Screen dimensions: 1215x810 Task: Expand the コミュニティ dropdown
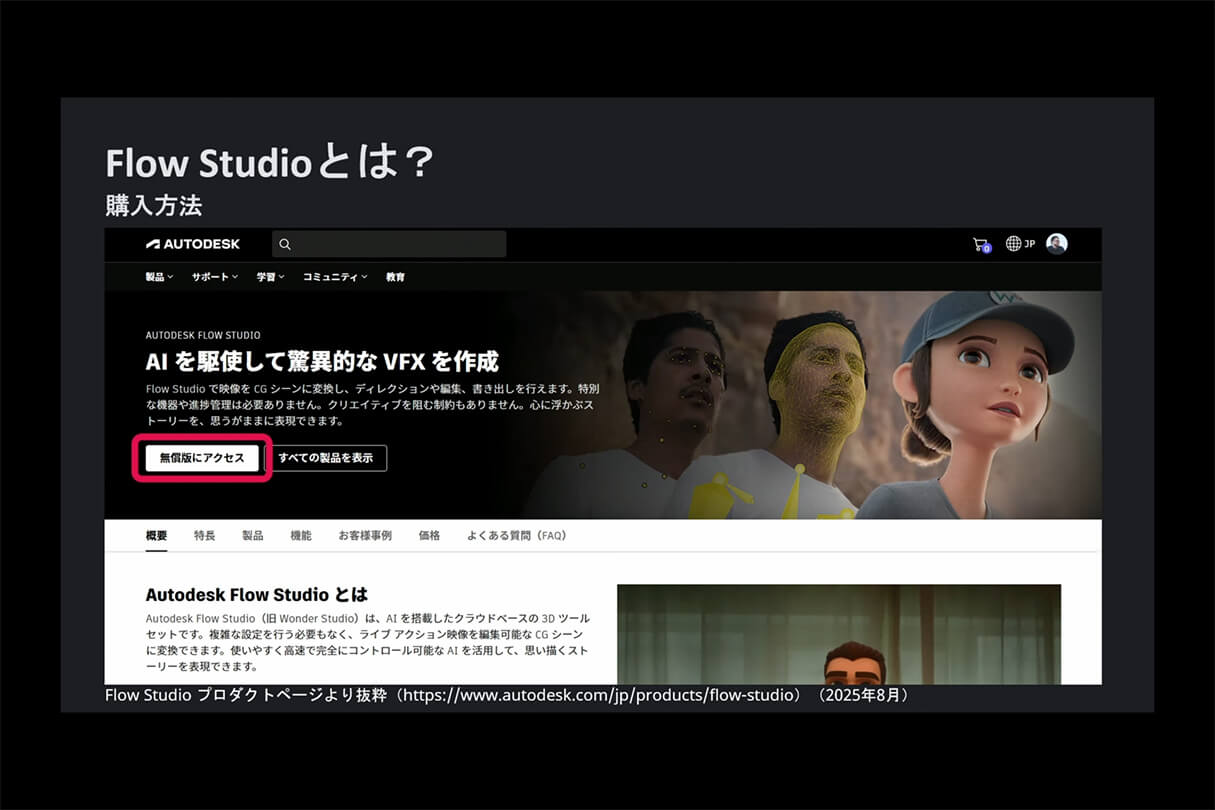tap(333, 276)
